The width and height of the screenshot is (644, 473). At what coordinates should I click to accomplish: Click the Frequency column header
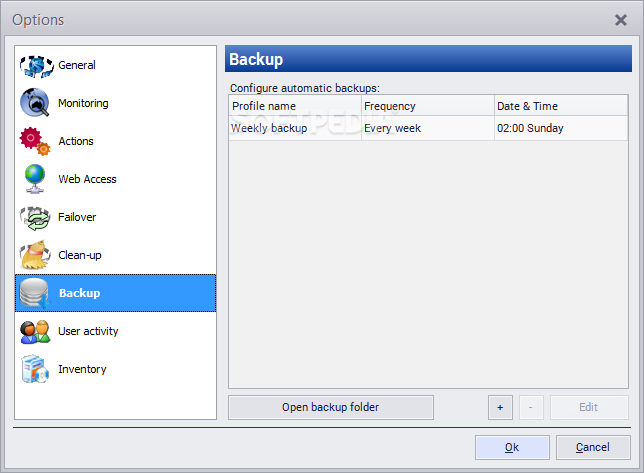(428, 106)
